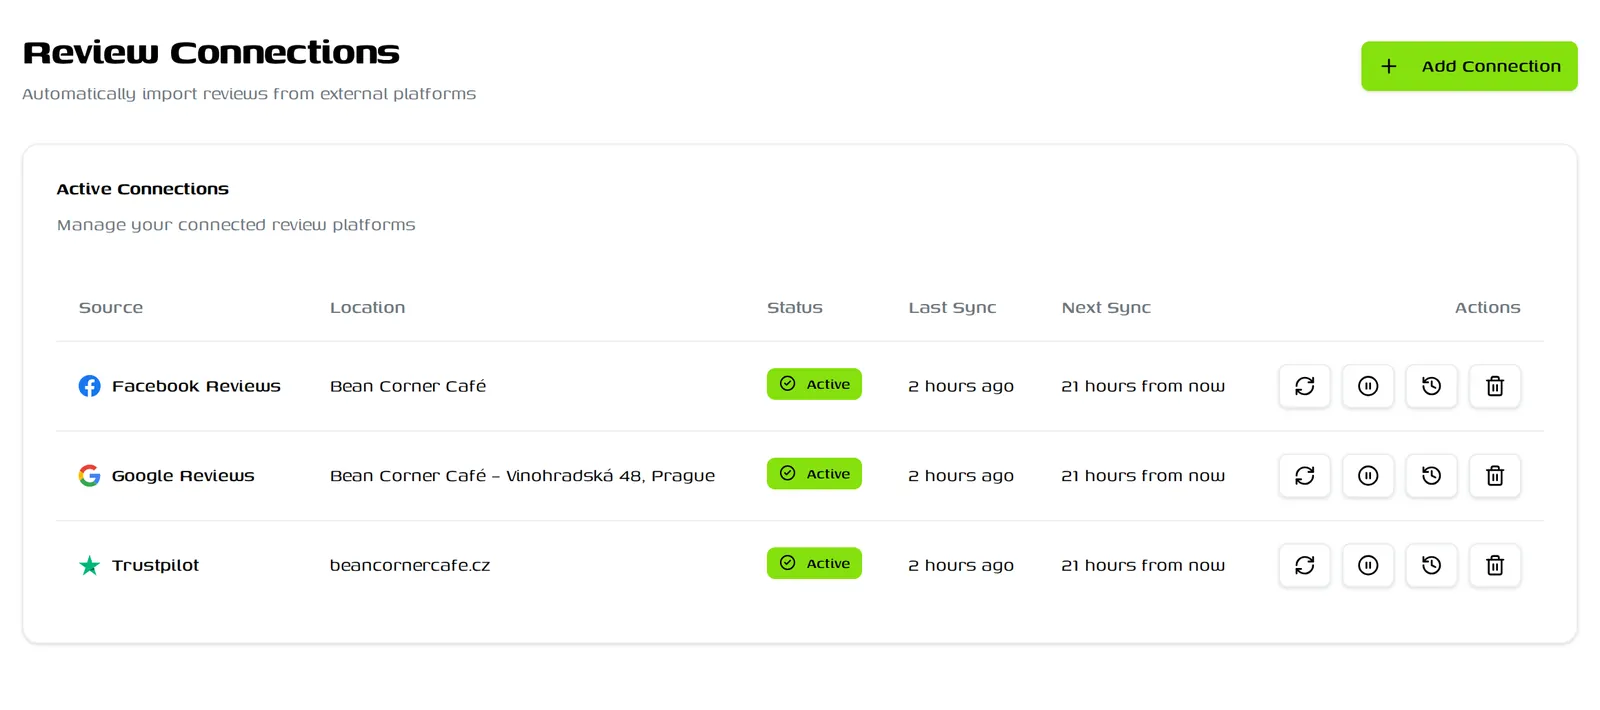Open sync history for Google Reviews
Viewport: 1600px width, 710px height.
coord(1431,476)
